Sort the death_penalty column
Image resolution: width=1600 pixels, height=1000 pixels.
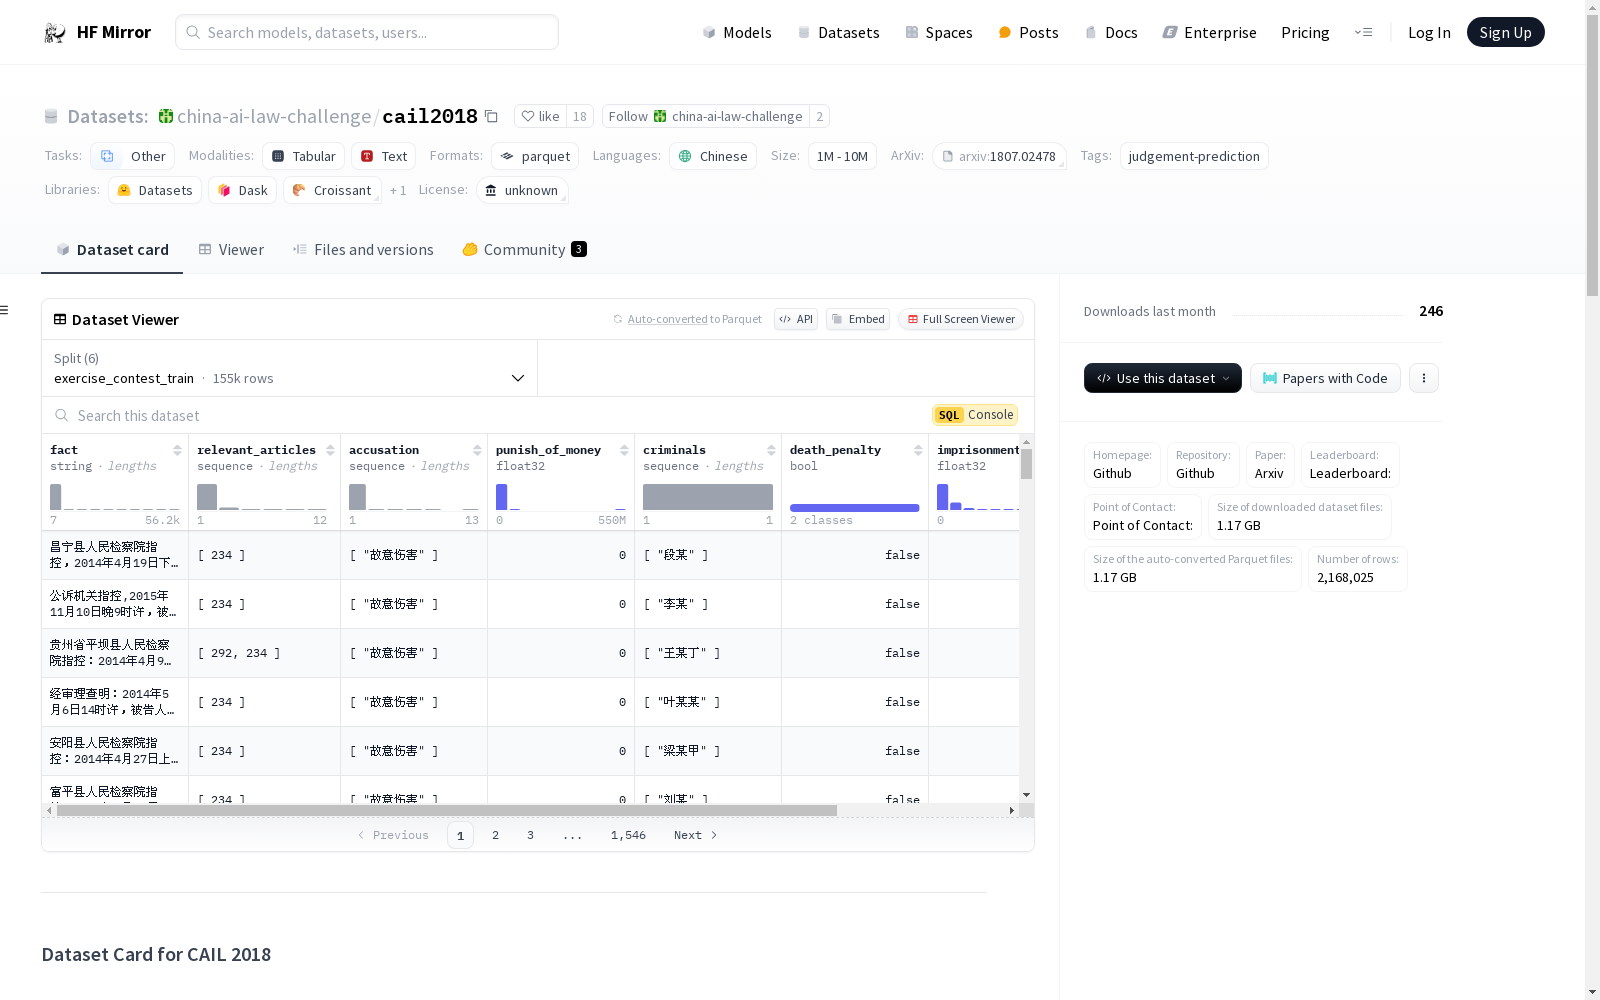click(918, 450)
